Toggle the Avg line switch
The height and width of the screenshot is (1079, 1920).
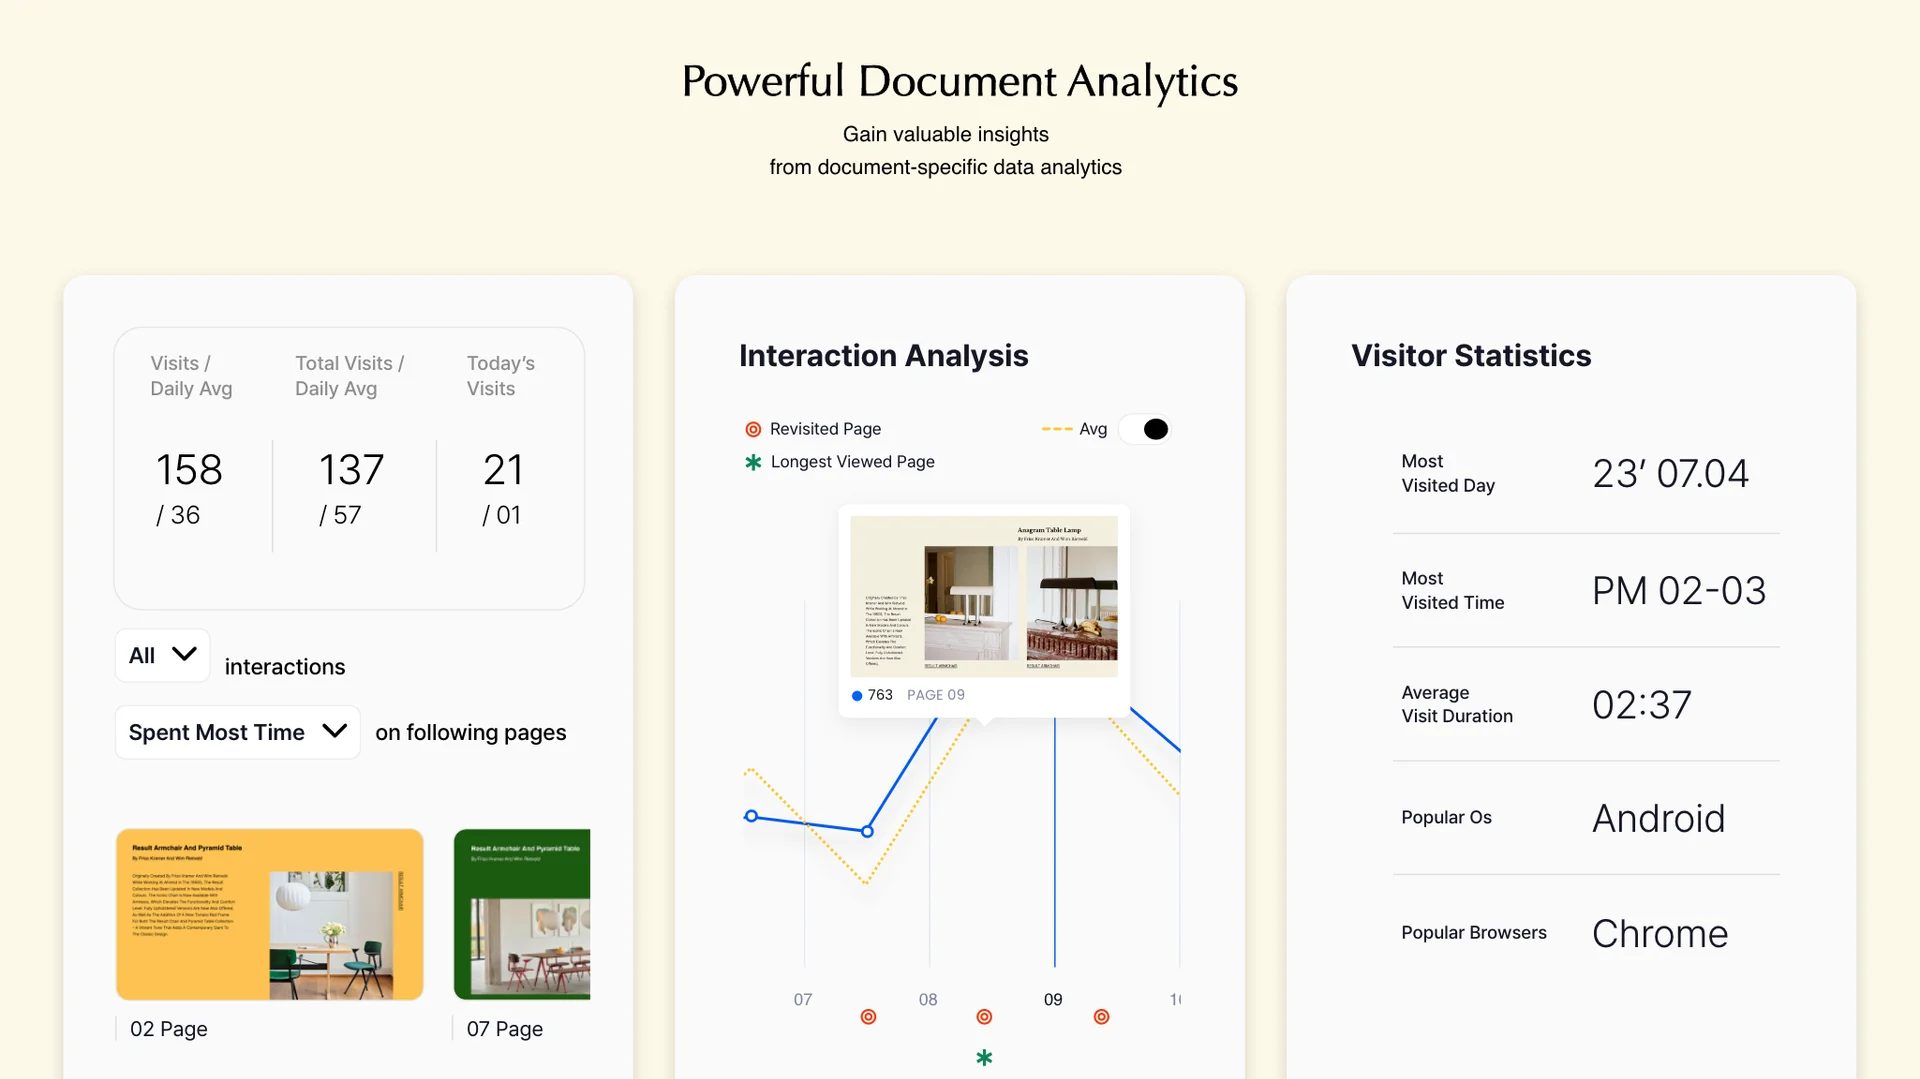coord(1145,429)
